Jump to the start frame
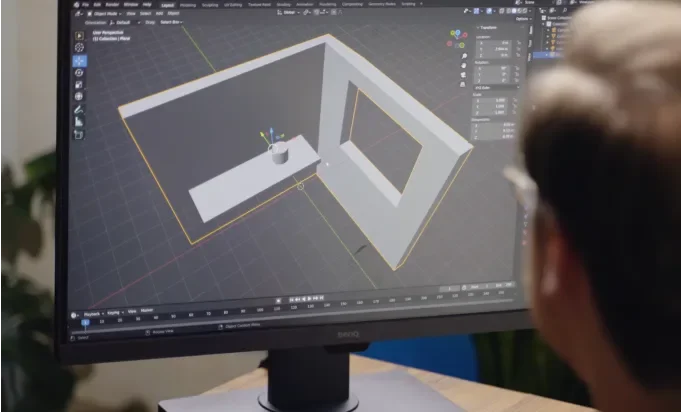Screen dimensions: 681x412 [291, 300]
